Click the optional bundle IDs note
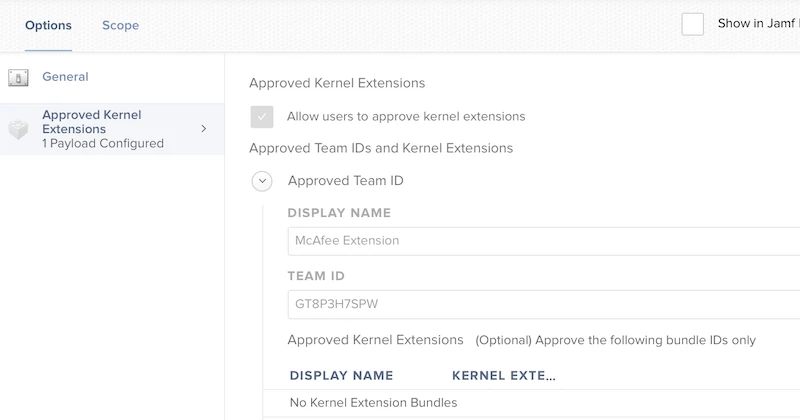This screenshot has height=420, width=800. point(615,340)
